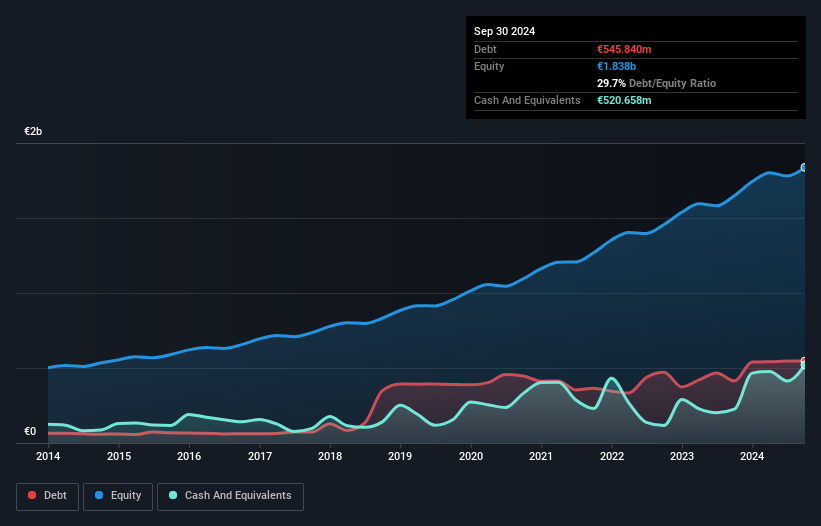Screen dimensions: 821x526
Task: Click the Debt value €545.840m in tooltip
Action: [624, 49]
